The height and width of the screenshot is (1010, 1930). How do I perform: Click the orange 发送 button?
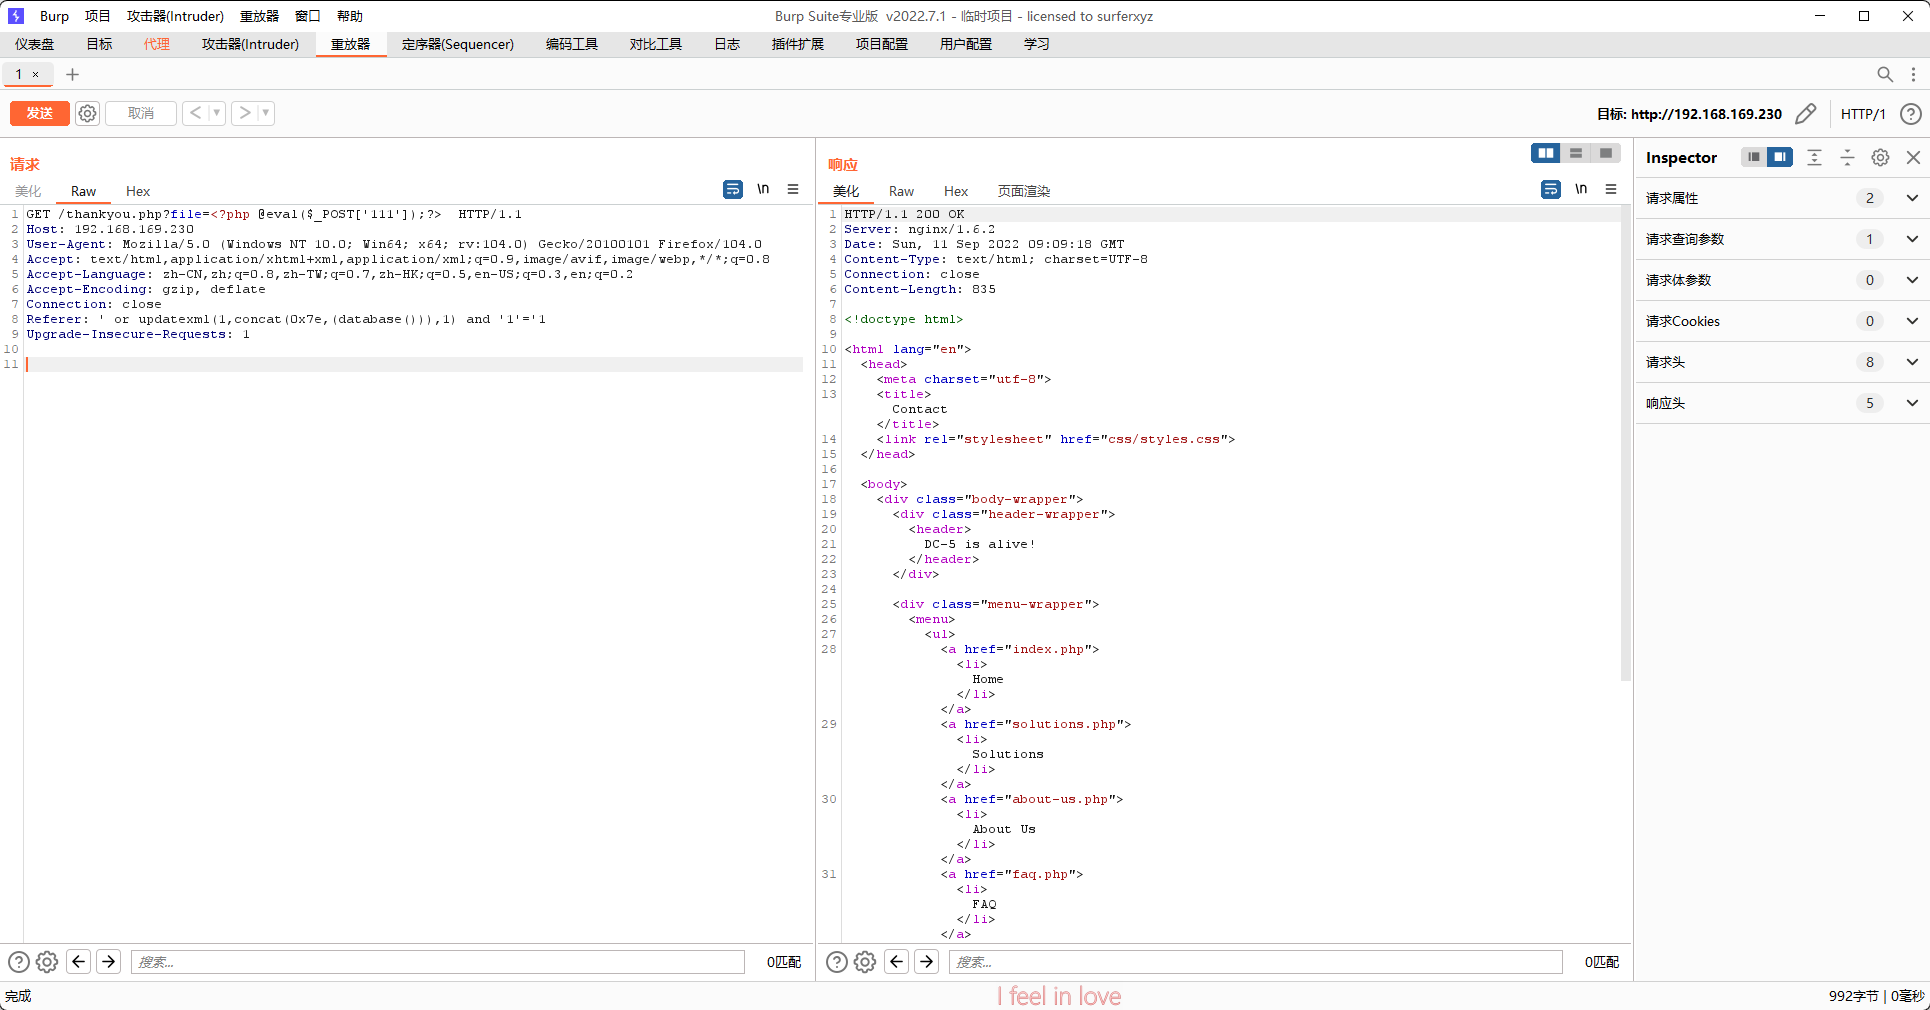(40, 113)
